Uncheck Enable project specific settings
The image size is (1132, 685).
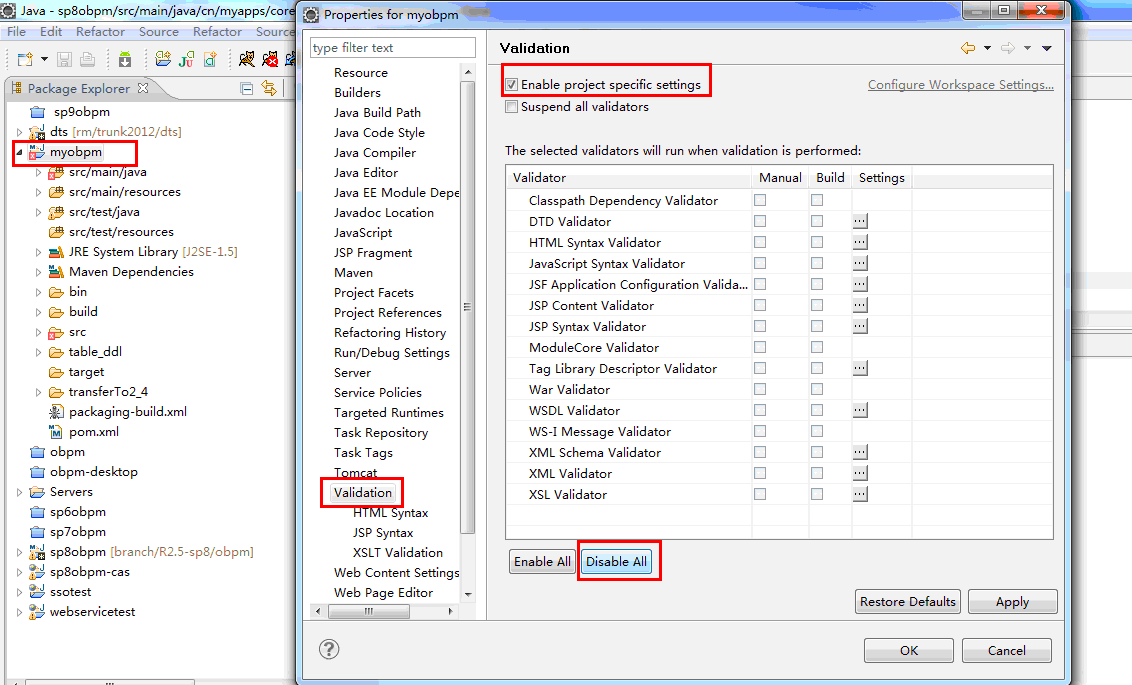tap(512, 84)
